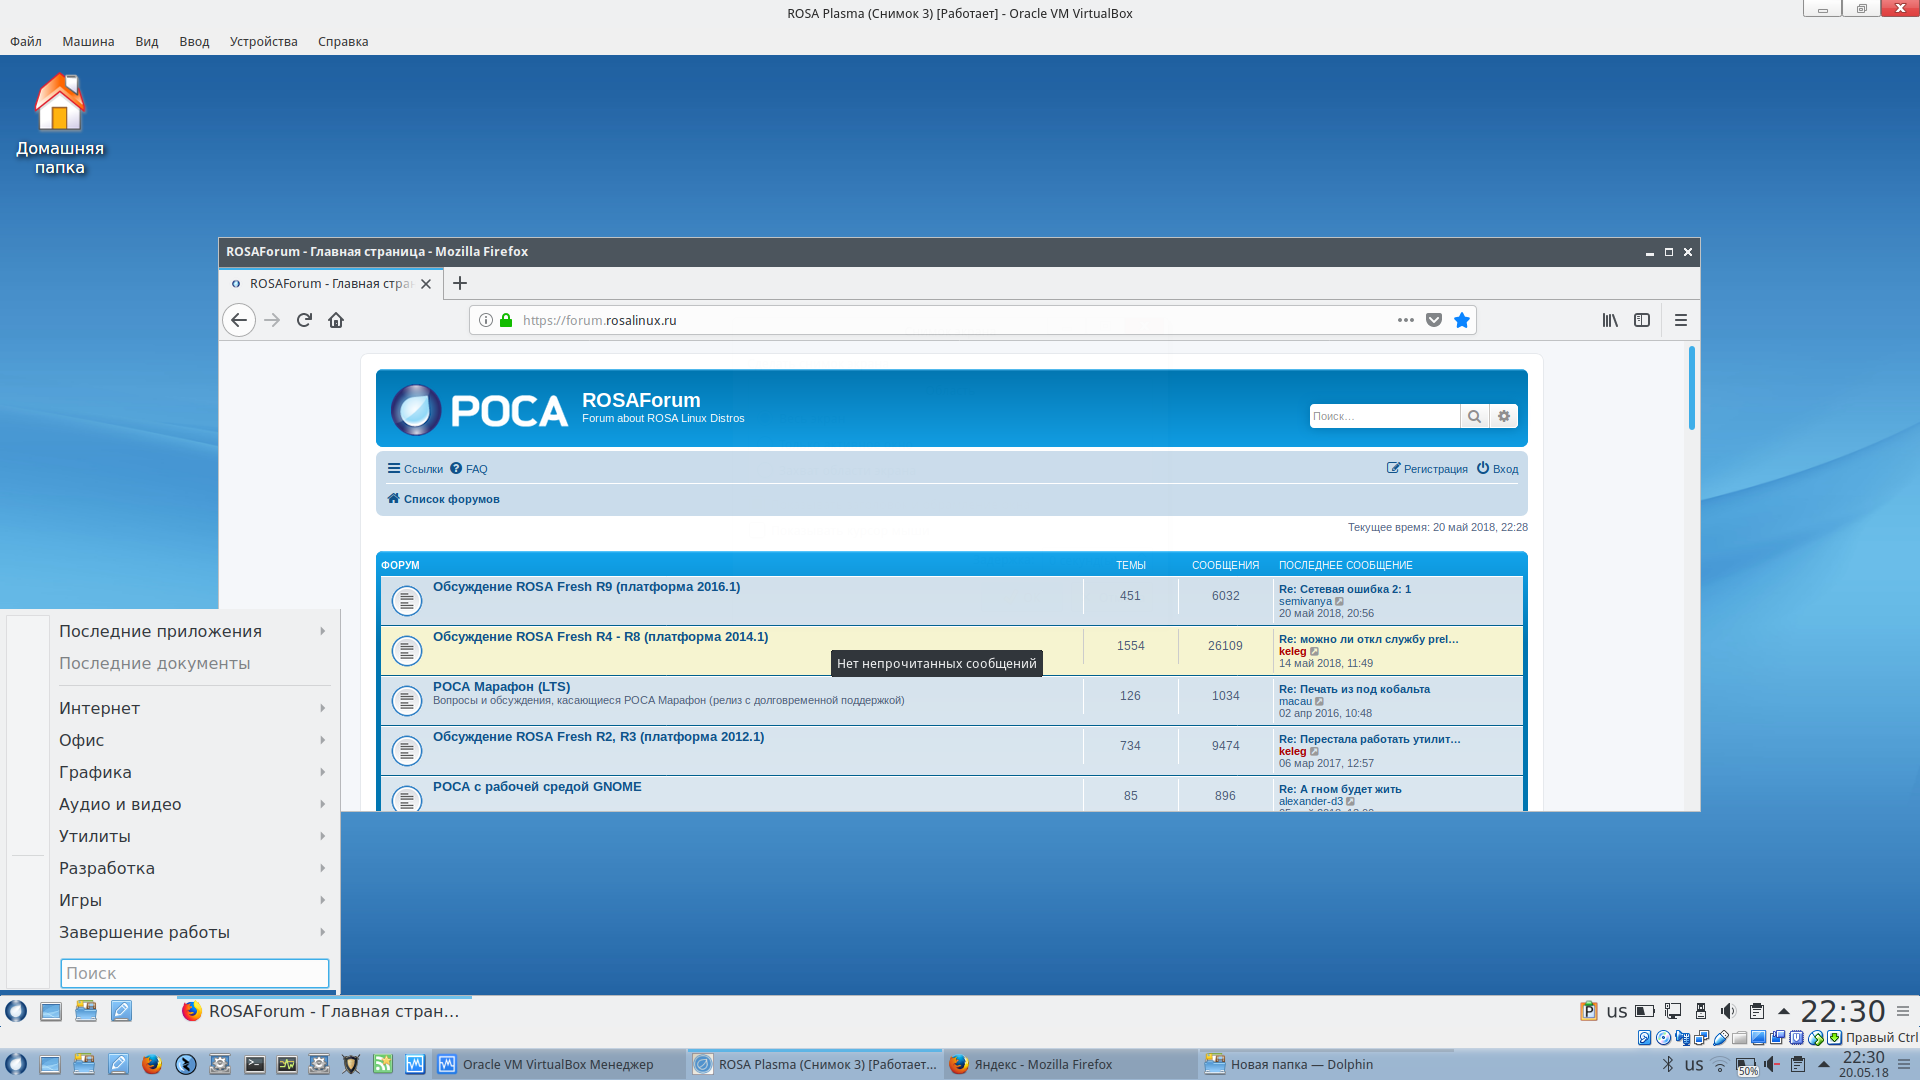Image resolution: width=1920 pixels, height=1080 pixels.
Task: Toggle the Firefox sidebar icon
Action: point(1641,320)
